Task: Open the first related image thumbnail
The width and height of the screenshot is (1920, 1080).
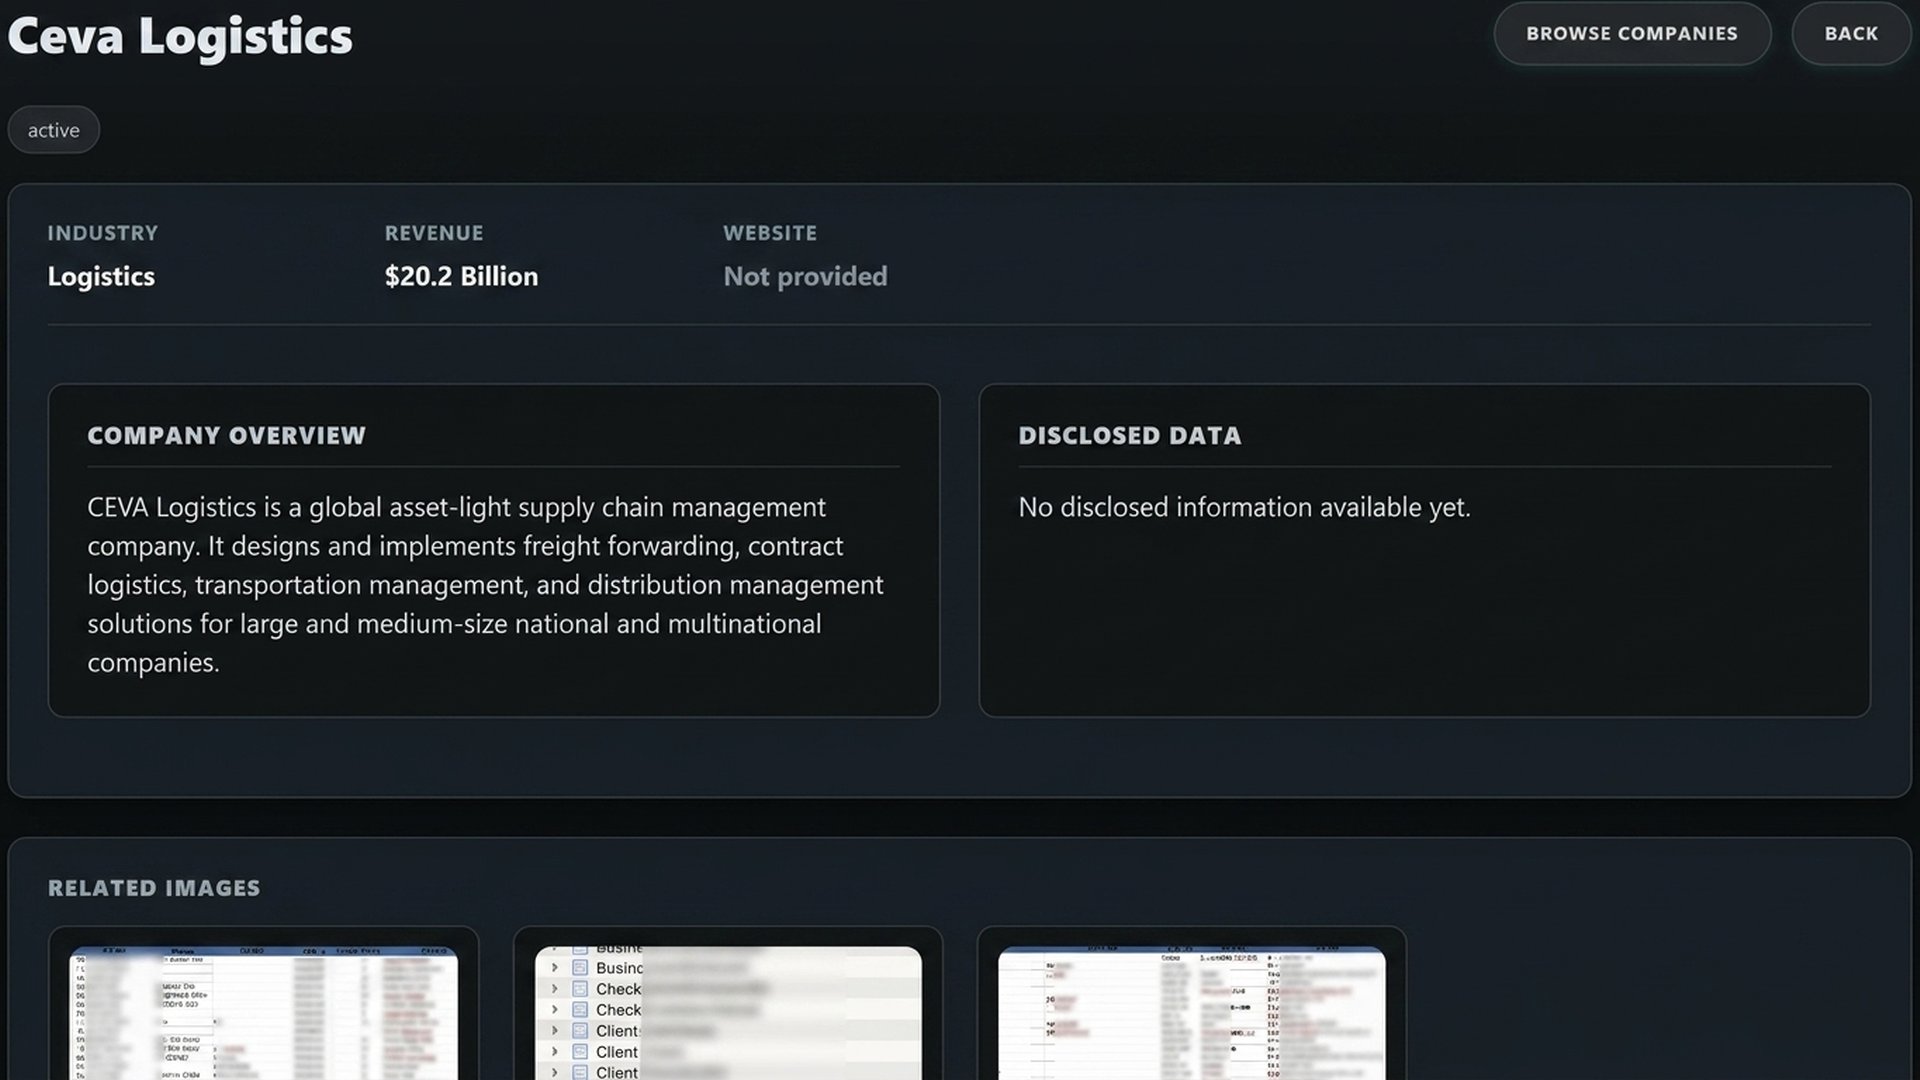Action: (263, 1012)
